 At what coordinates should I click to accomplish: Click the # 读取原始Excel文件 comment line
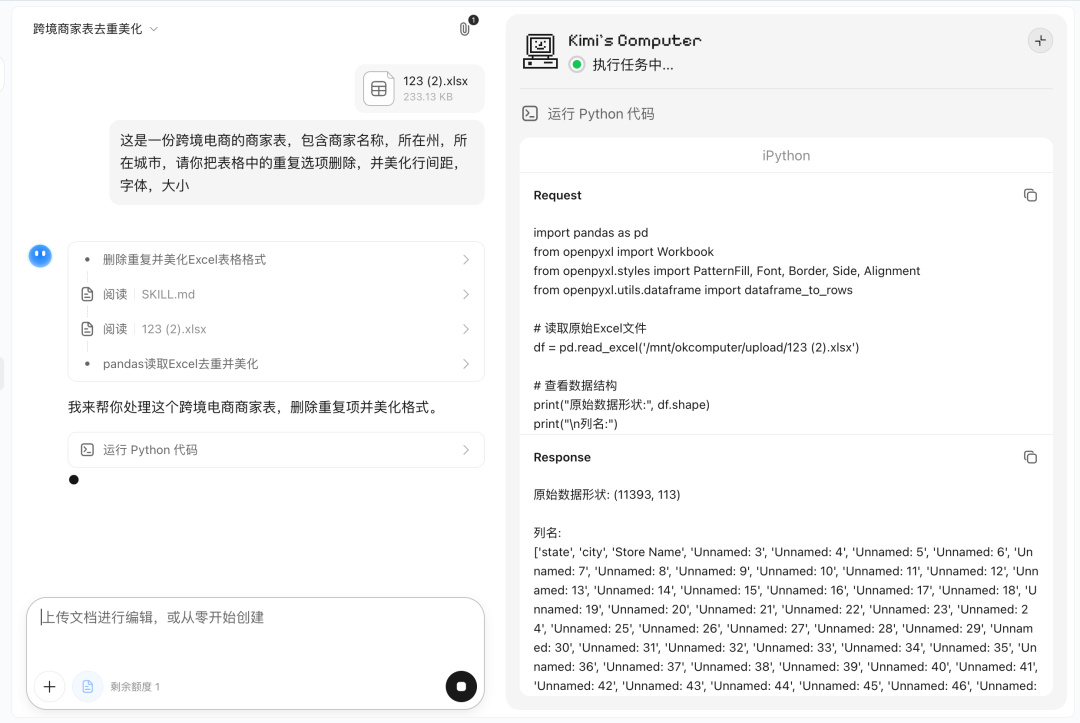(x=590, y=328)
